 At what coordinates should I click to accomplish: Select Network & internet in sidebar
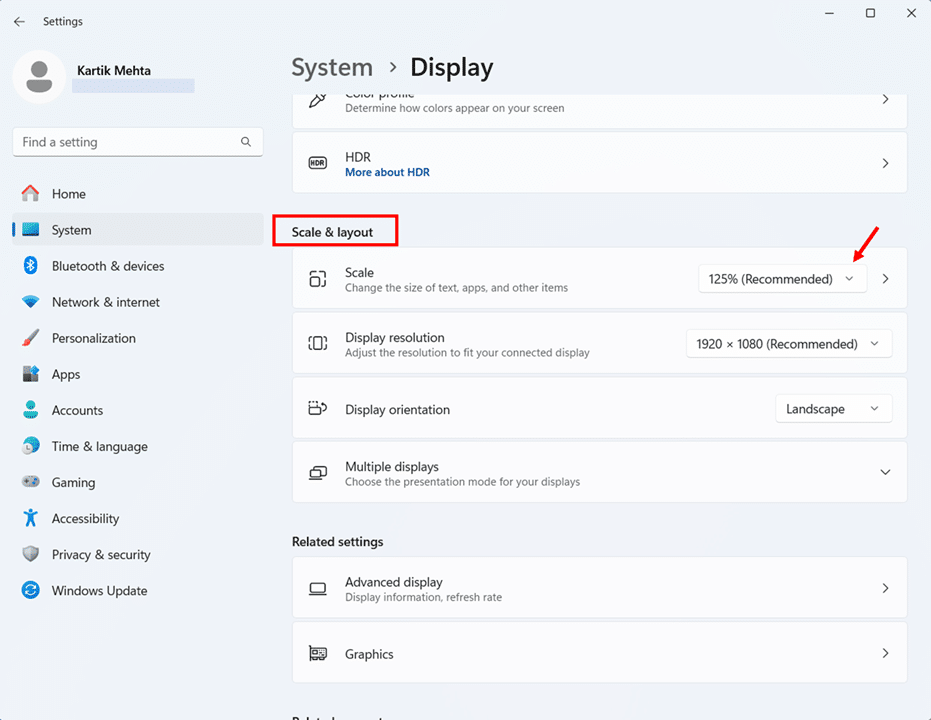[138, 302]
